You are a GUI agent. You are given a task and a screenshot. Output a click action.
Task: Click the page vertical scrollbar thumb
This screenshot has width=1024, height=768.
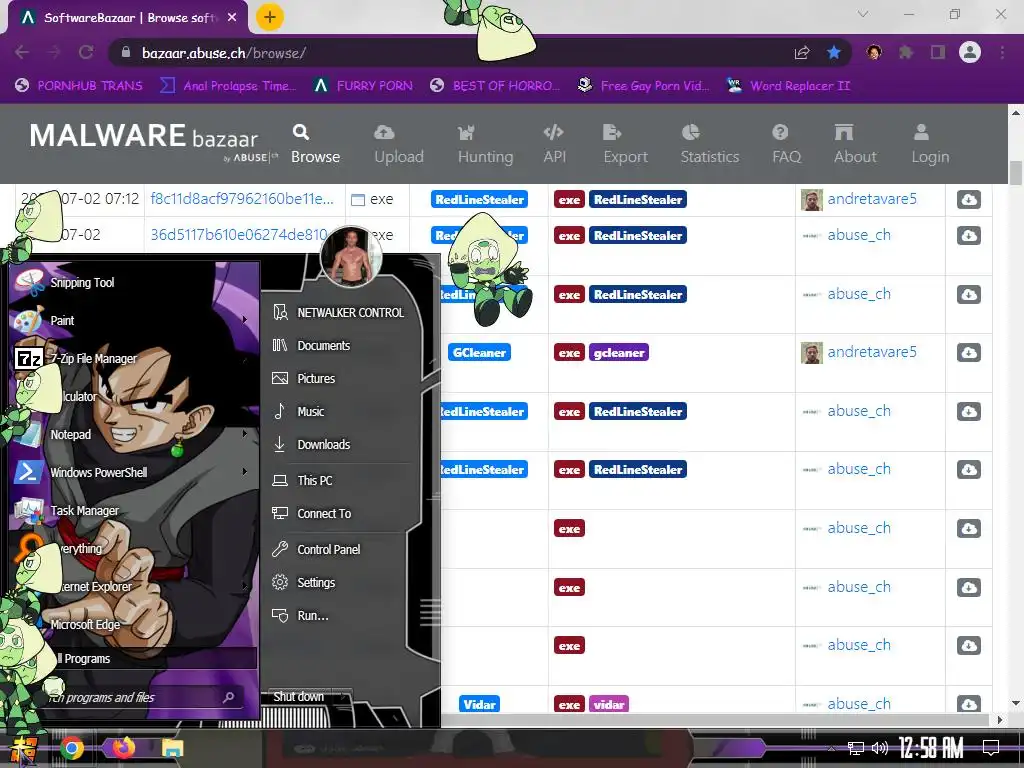[1016, 173]
